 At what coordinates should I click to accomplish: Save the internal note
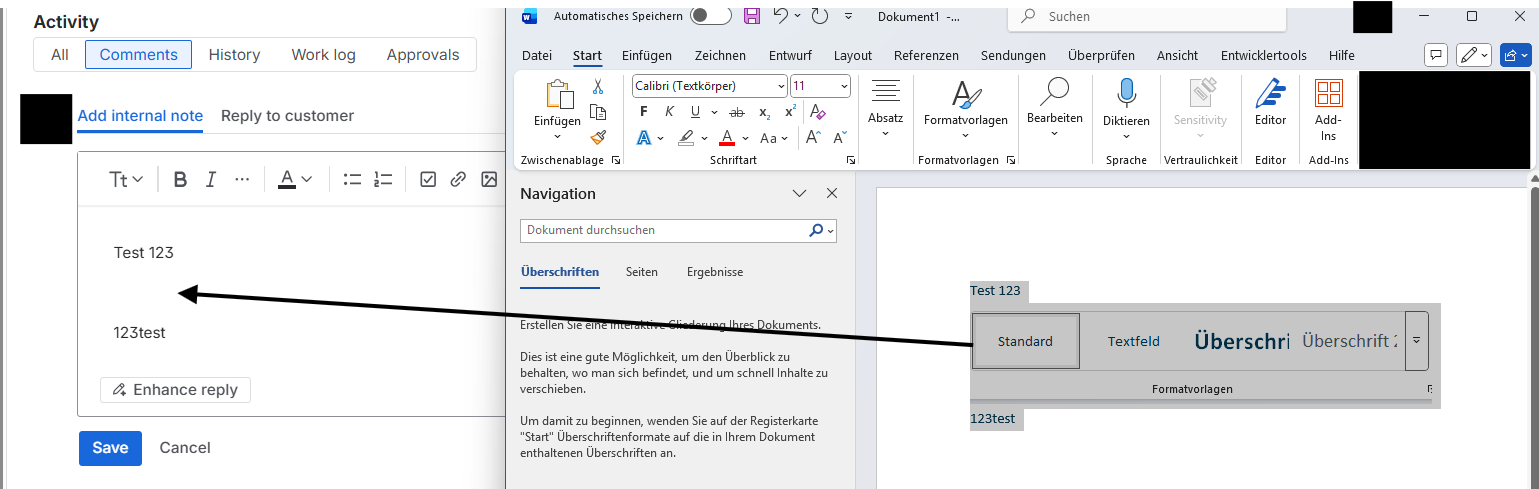click(x=110, y=448)
